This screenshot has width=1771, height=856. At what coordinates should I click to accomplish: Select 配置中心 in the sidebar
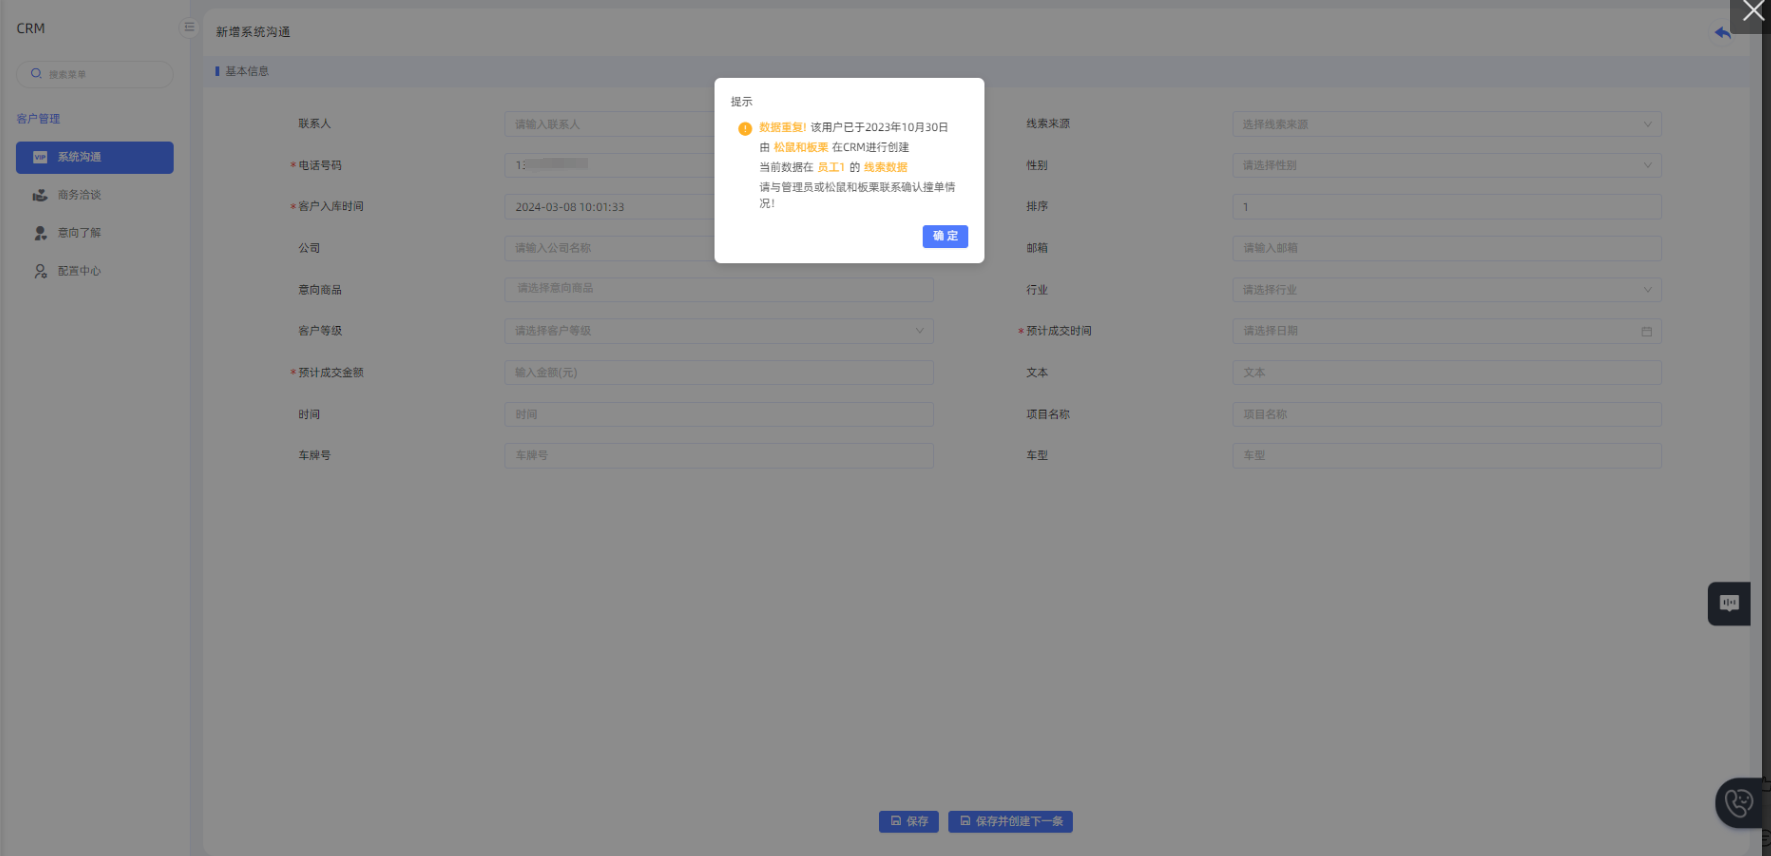pyautogui.click(x=79, y=271)
